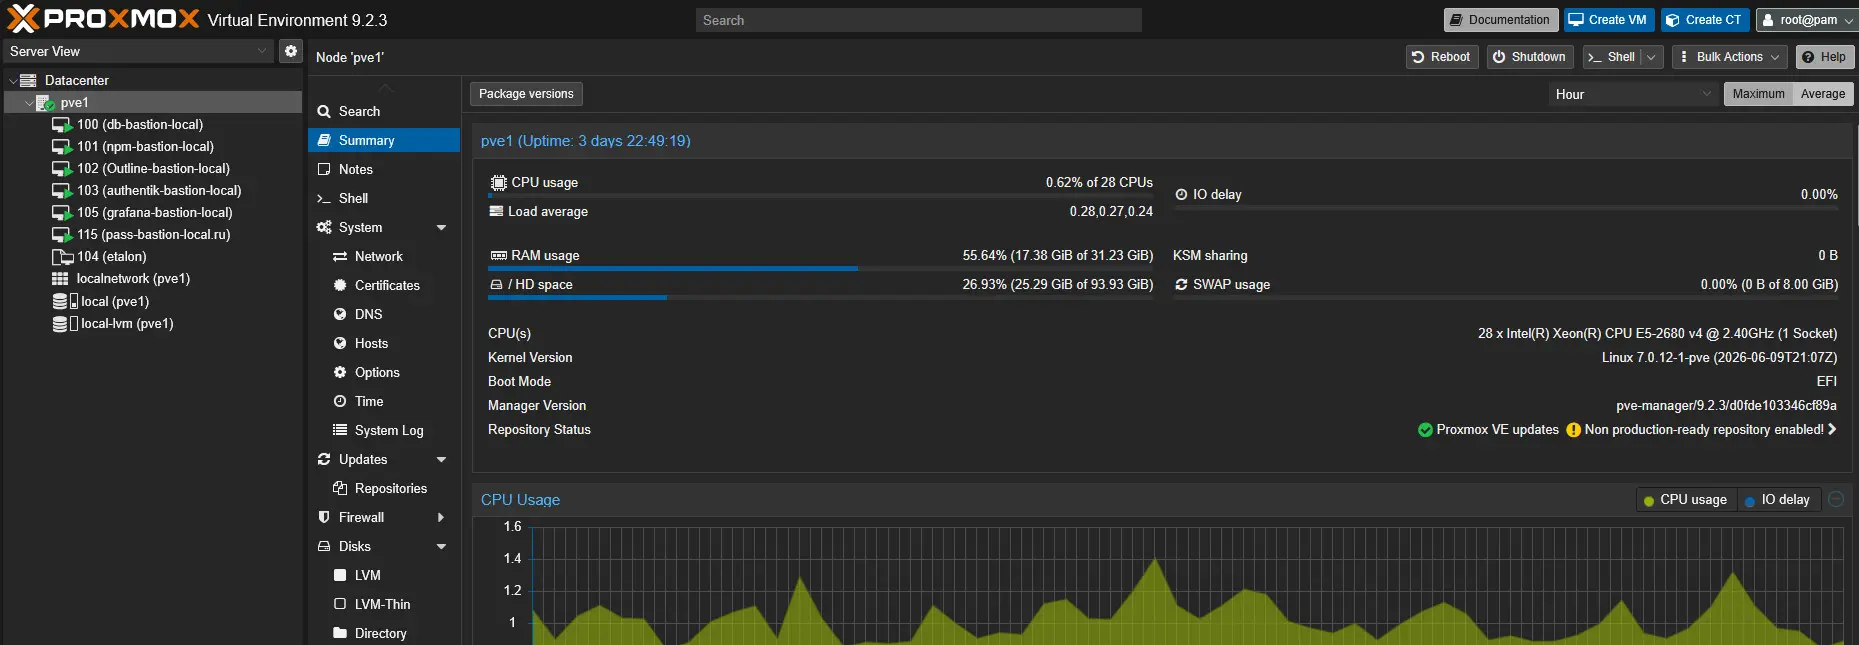1859x645 pixels.
Task: Open Directory disks page
Action: 384,633
